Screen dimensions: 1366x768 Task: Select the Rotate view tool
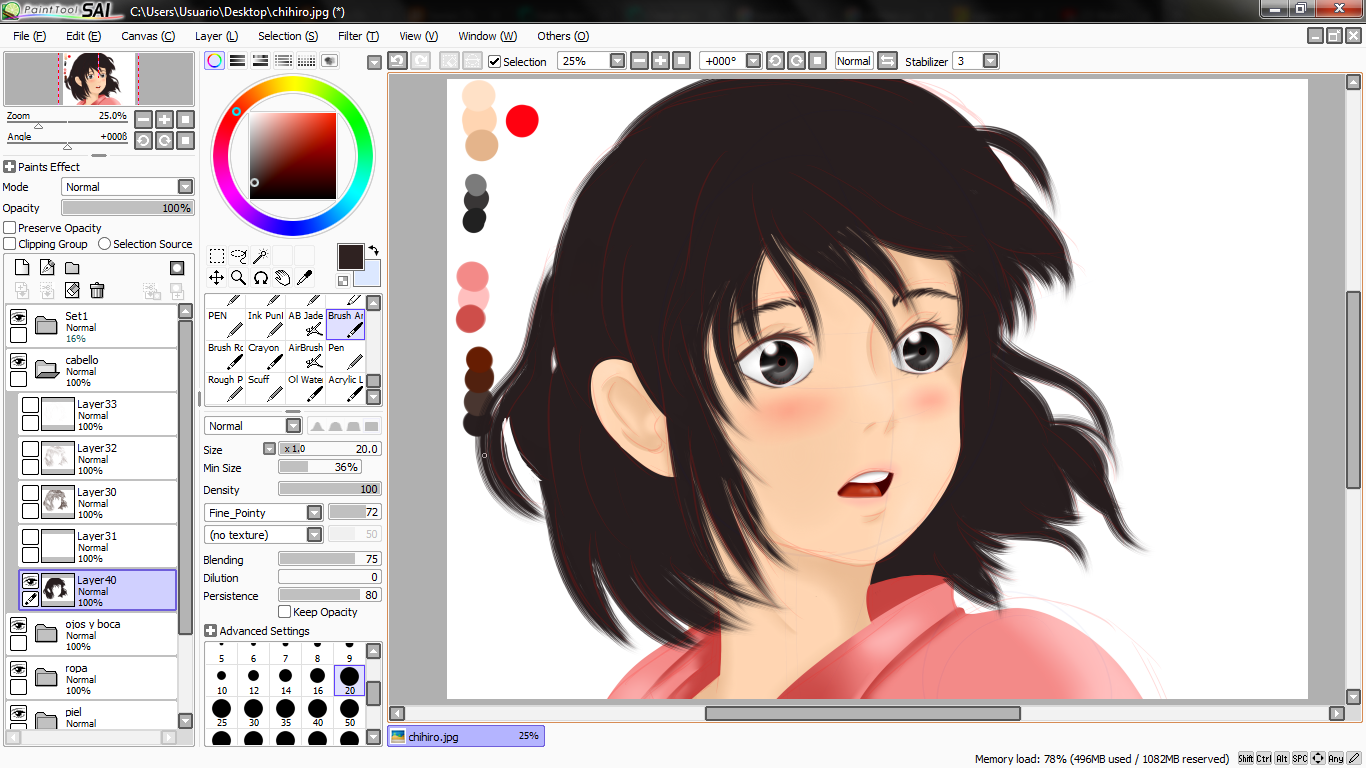coord(260,277)
